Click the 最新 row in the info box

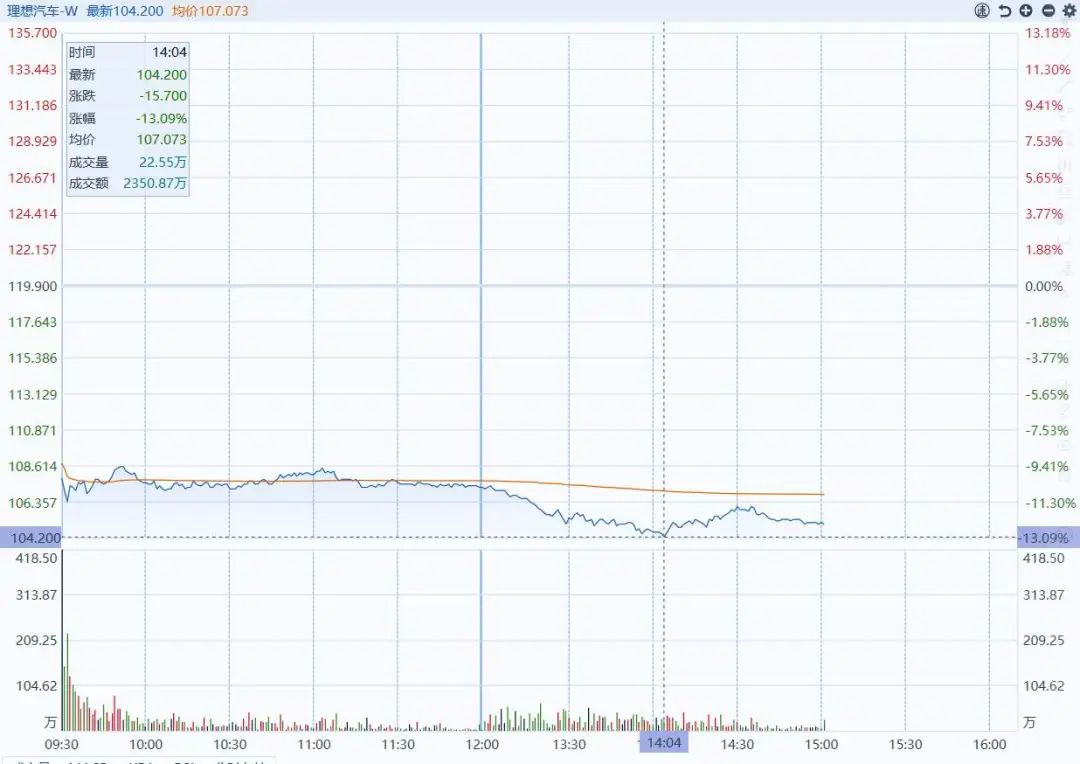click(127, 74)
